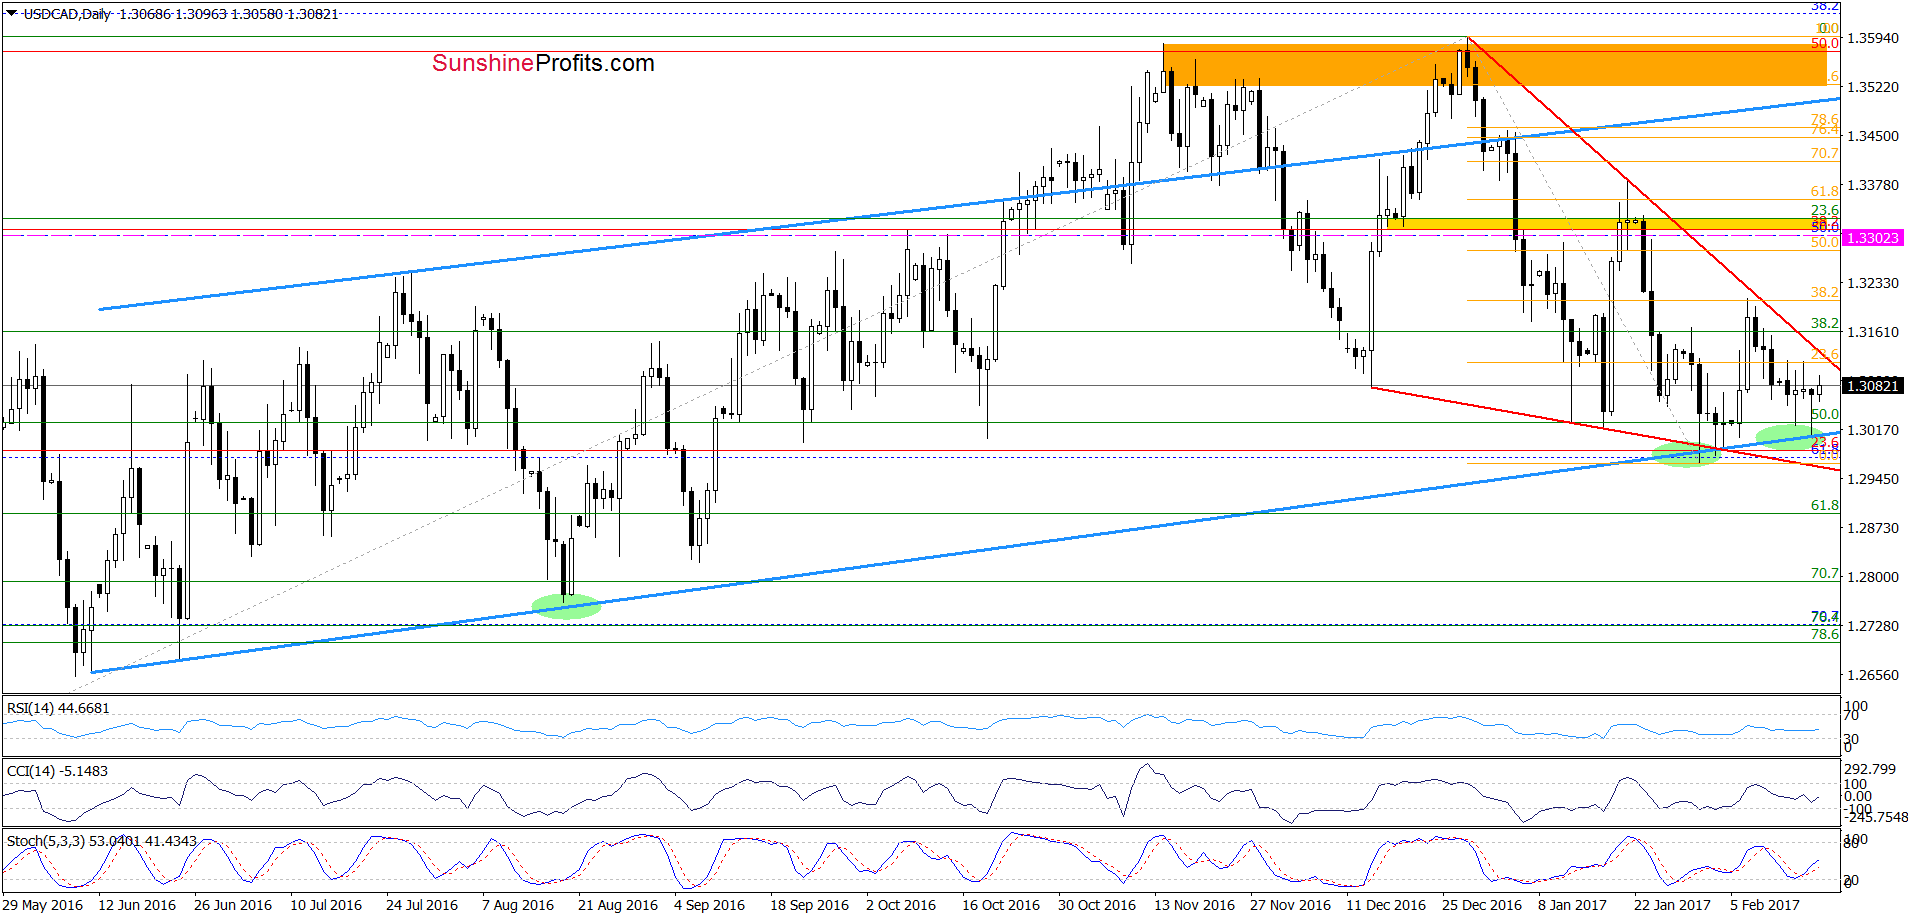Click the 1.28000 price axis value

point(1873,577)
